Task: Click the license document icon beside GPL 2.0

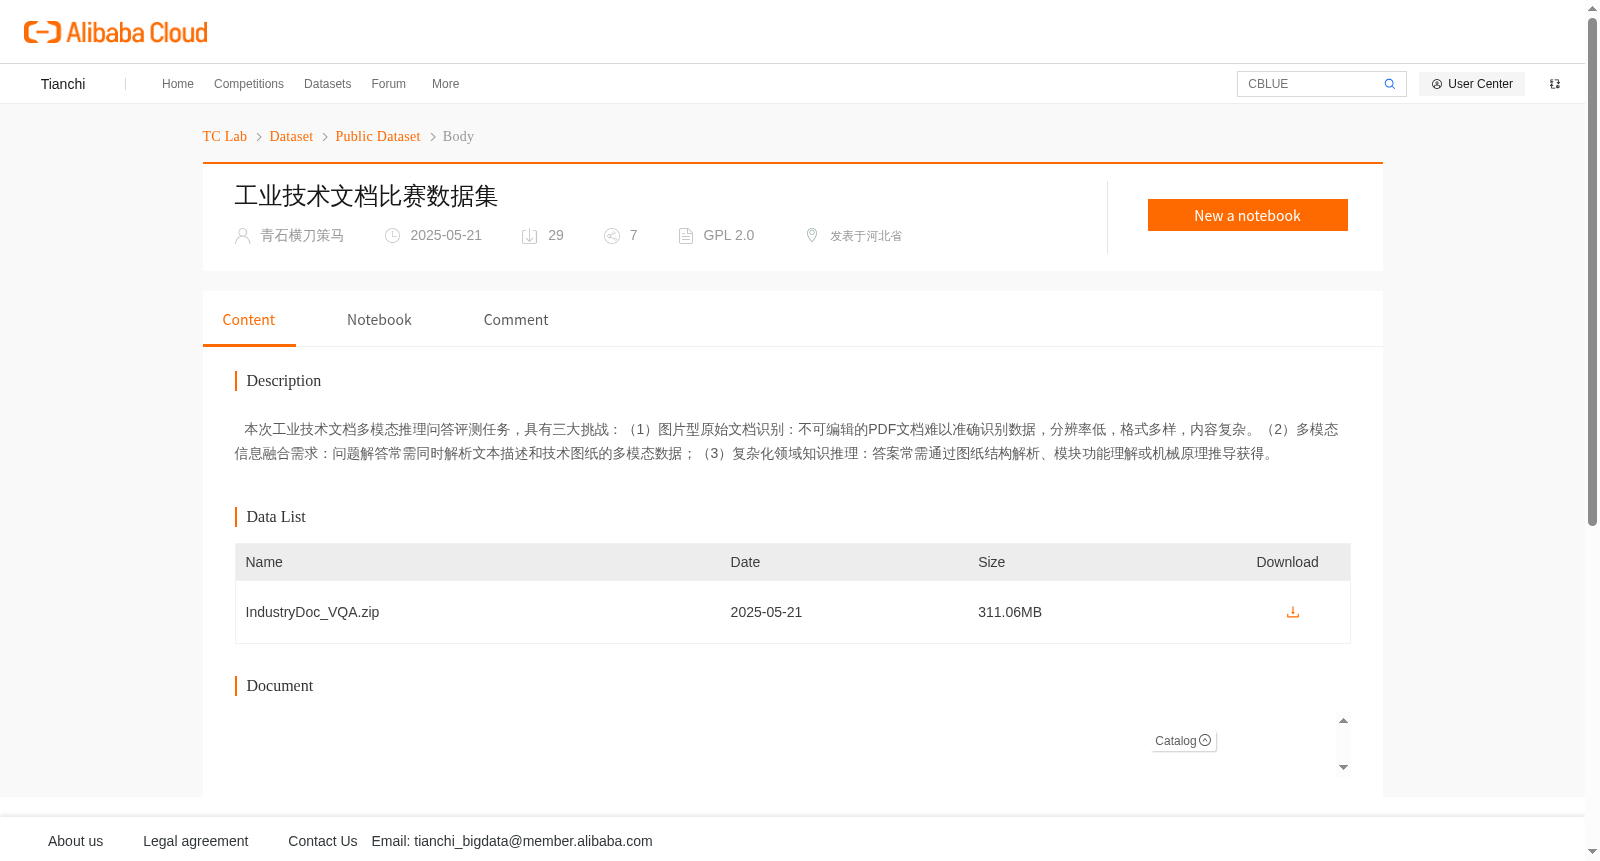Action: click(x=686, y=236)
